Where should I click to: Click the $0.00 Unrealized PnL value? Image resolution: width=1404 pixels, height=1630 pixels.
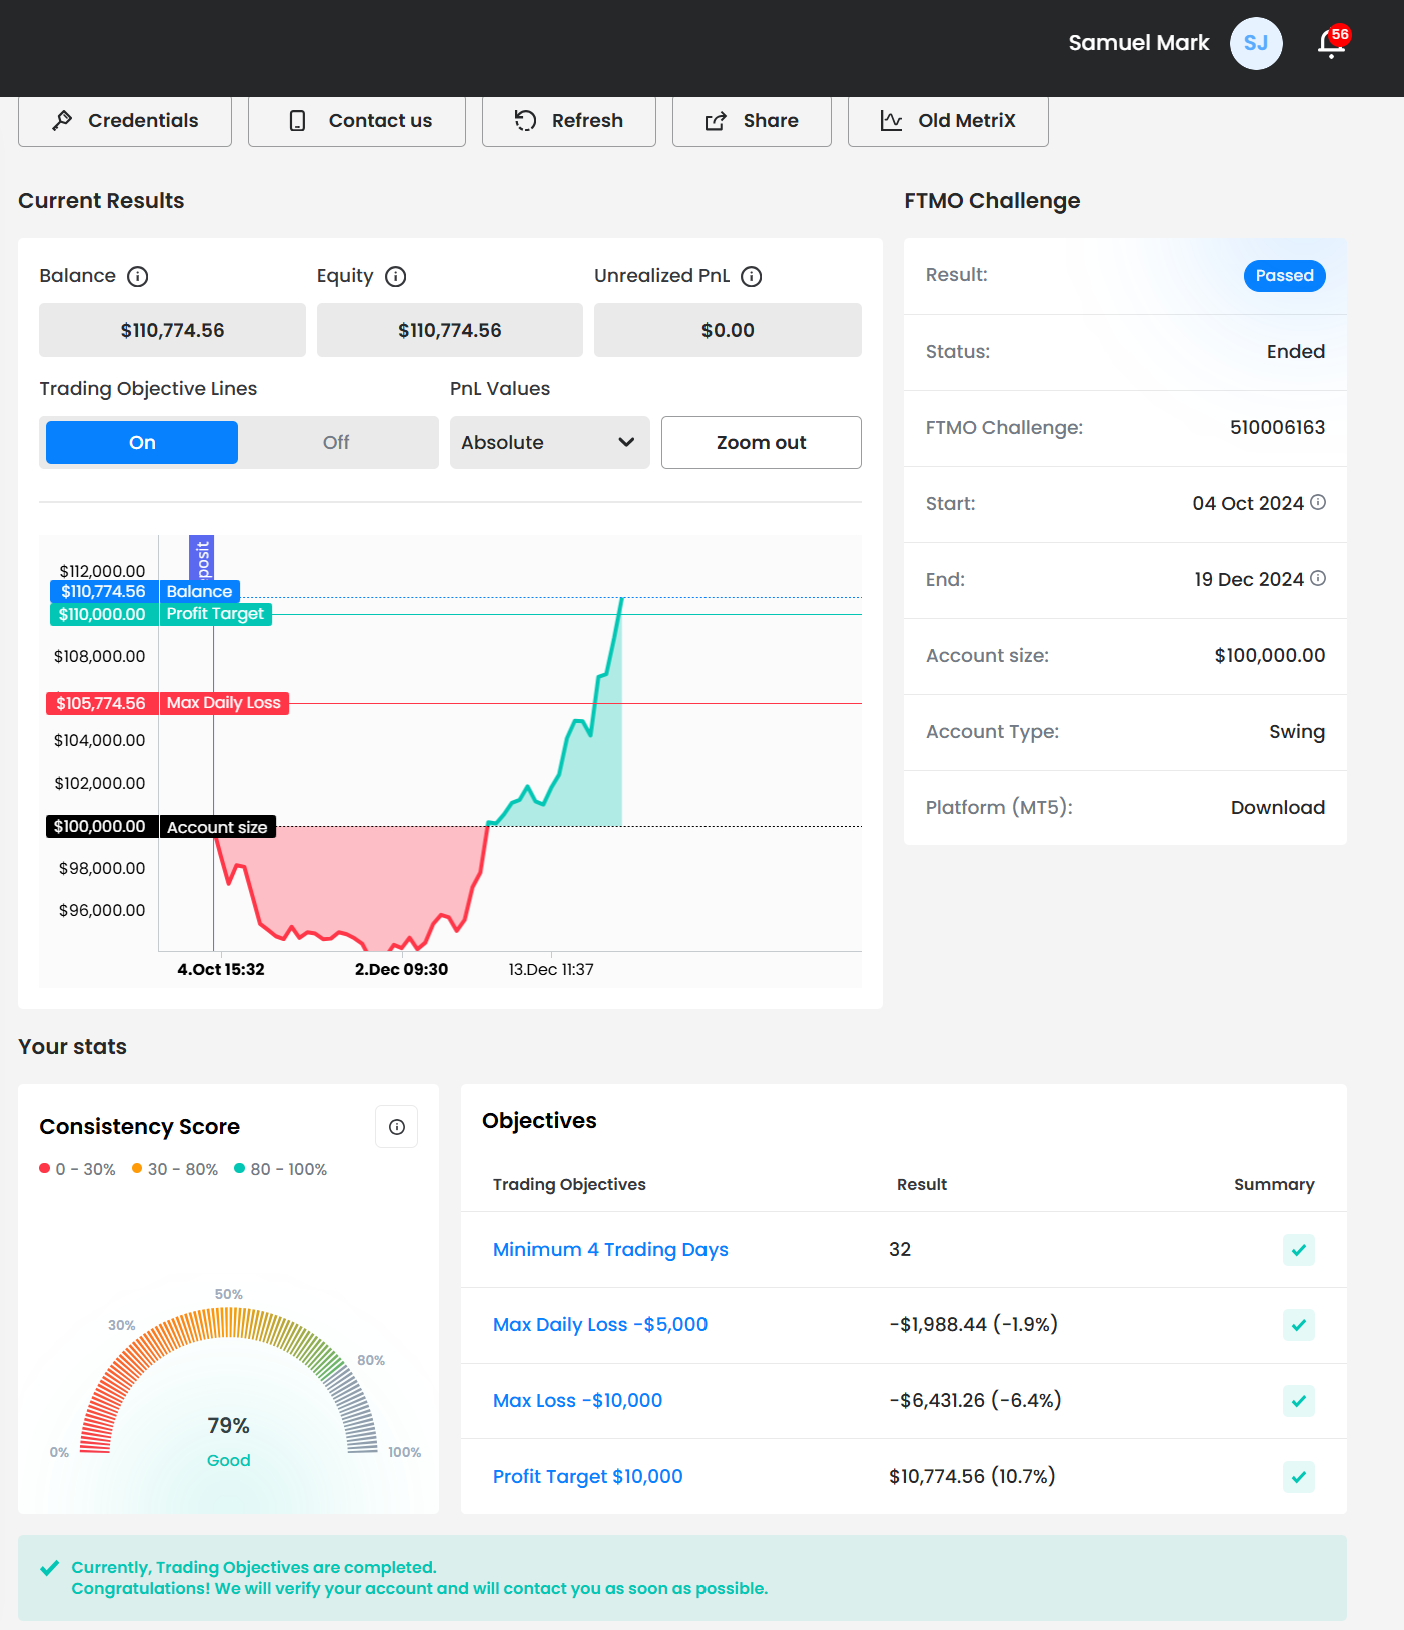(728, 330)
